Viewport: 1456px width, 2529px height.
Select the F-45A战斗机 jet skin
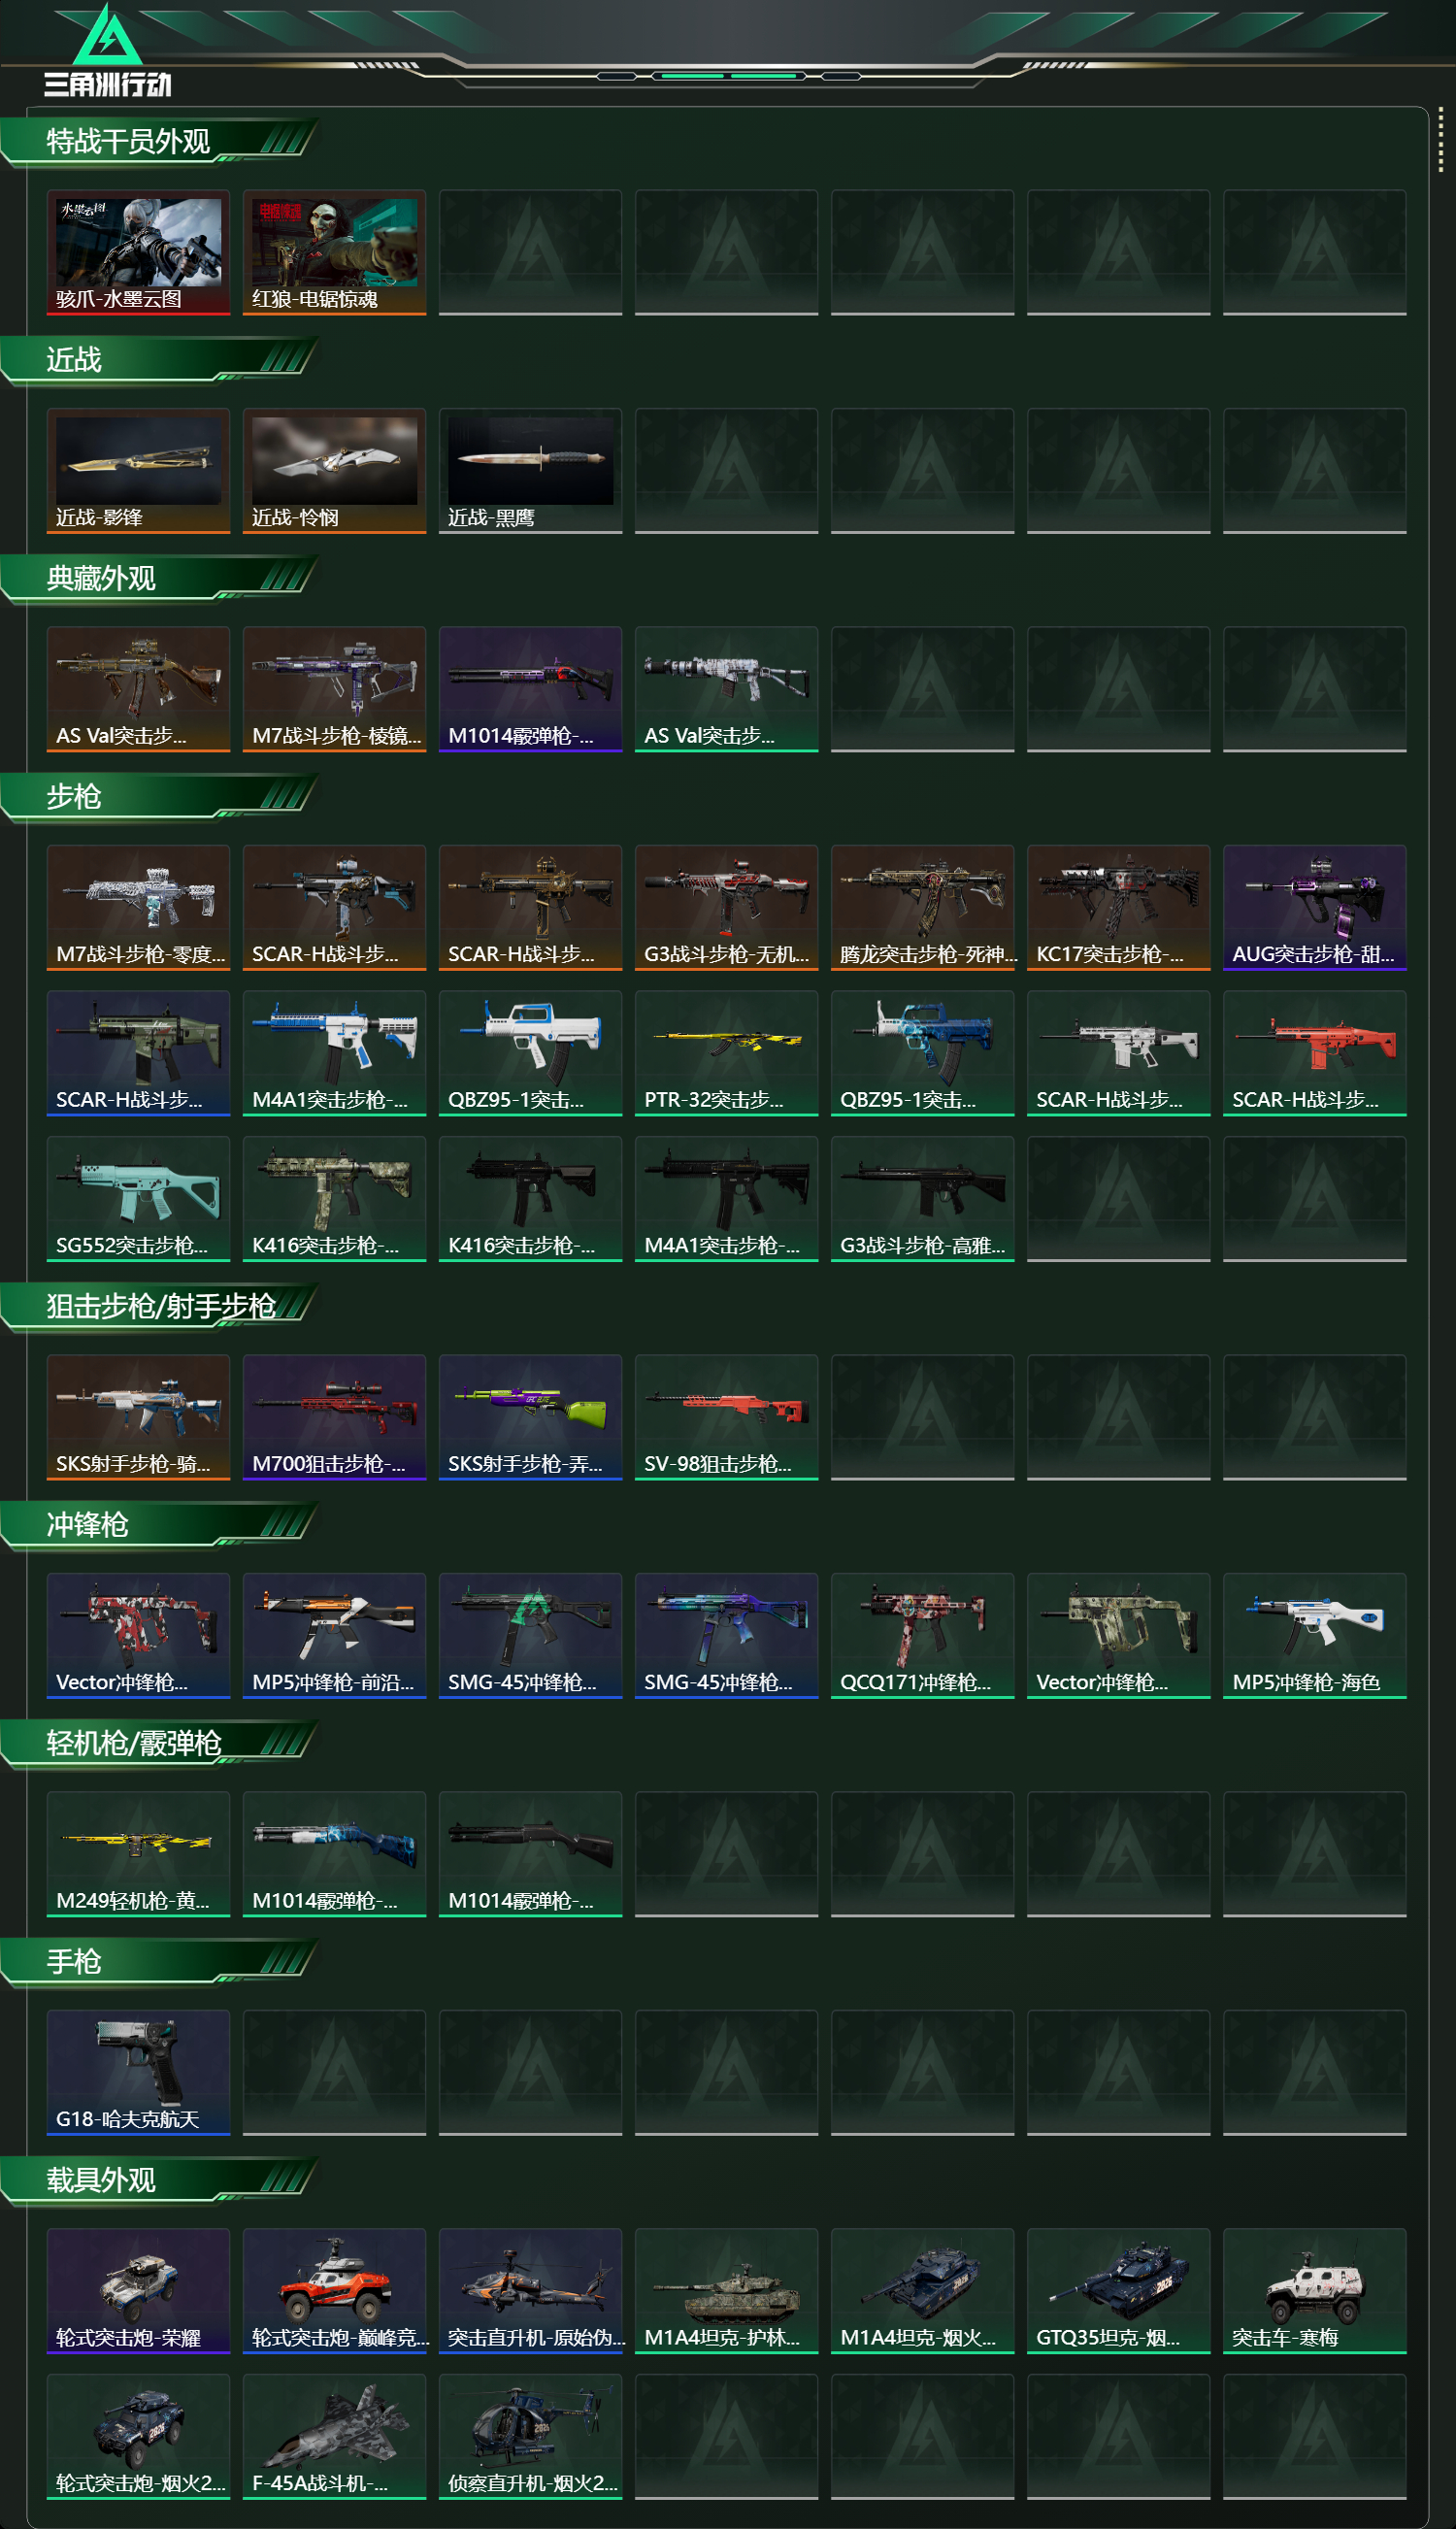click(x=334, y=2436)
